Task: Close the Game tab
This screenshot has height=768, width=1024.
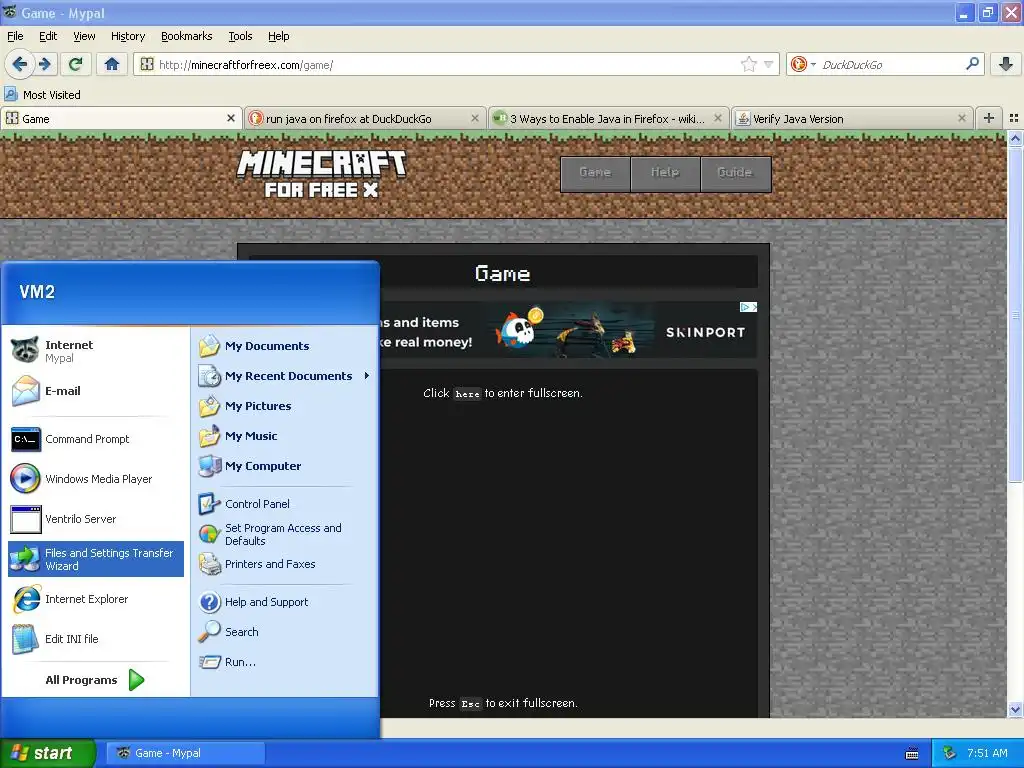Action: 231,118
